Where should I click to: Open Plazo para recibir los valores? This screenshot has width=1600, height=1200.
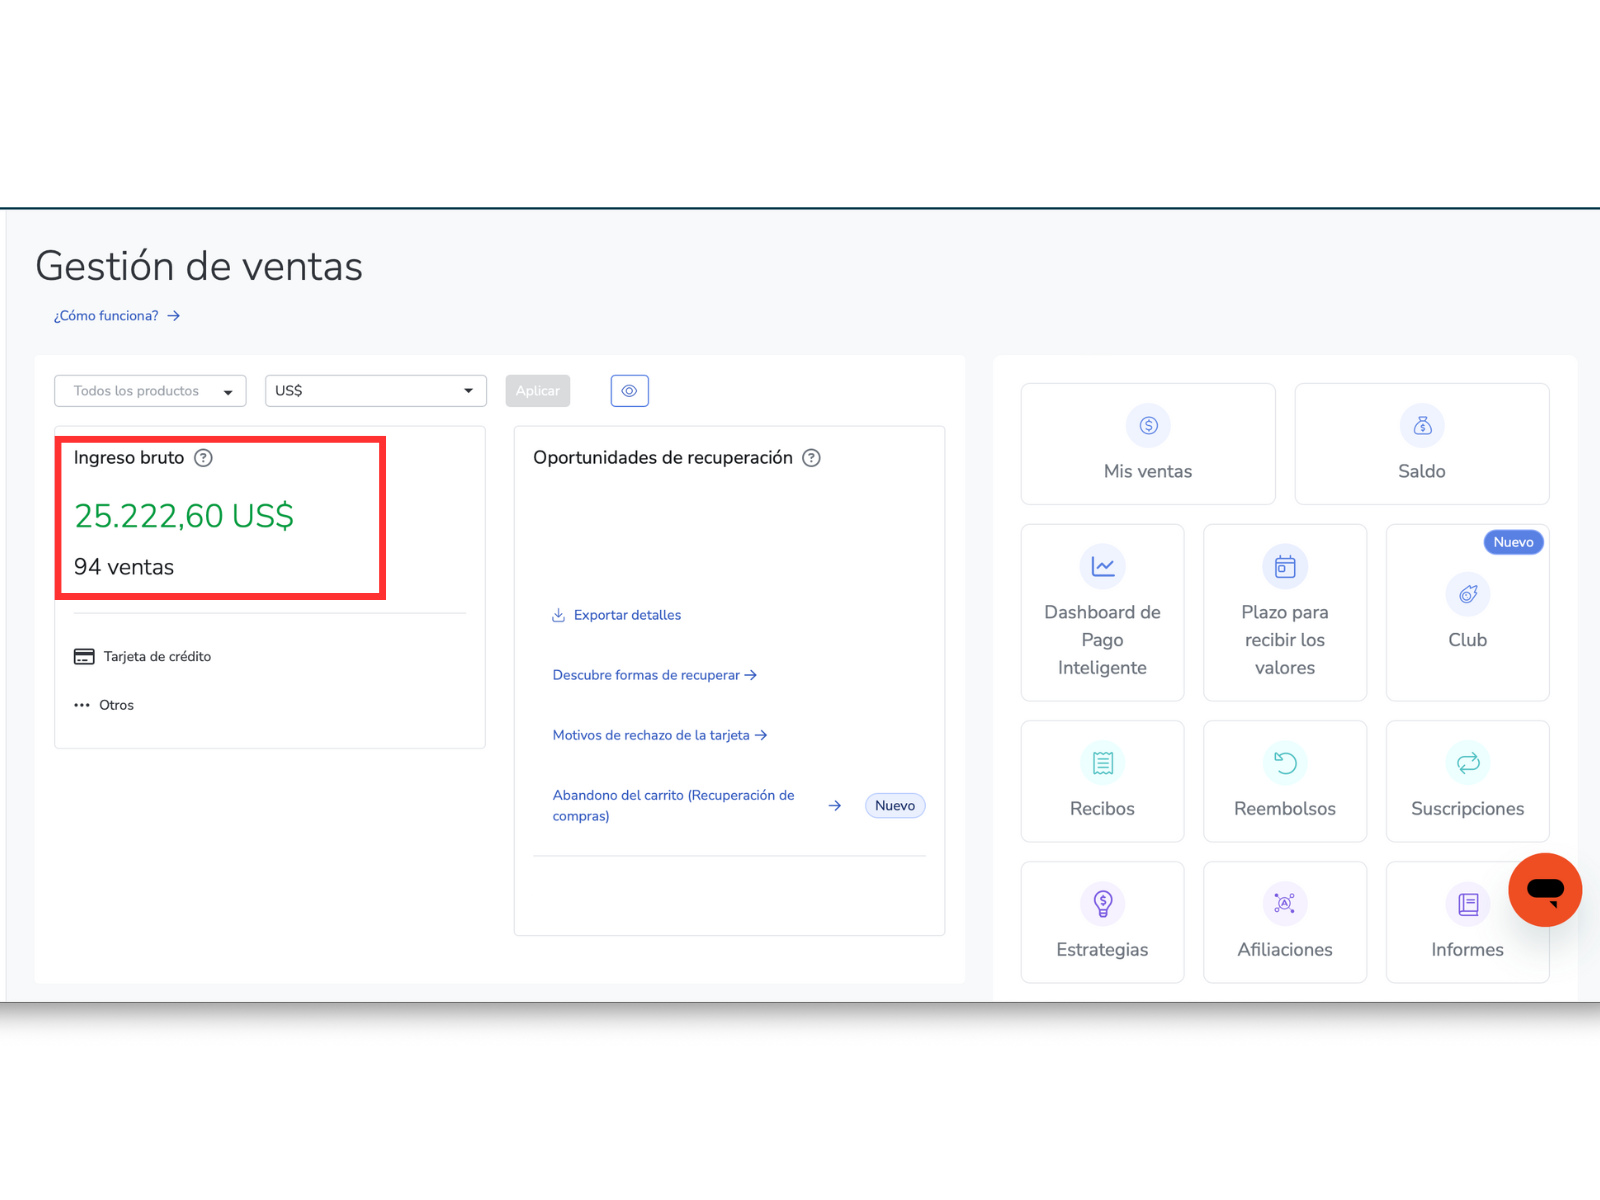click(1284, 612)
